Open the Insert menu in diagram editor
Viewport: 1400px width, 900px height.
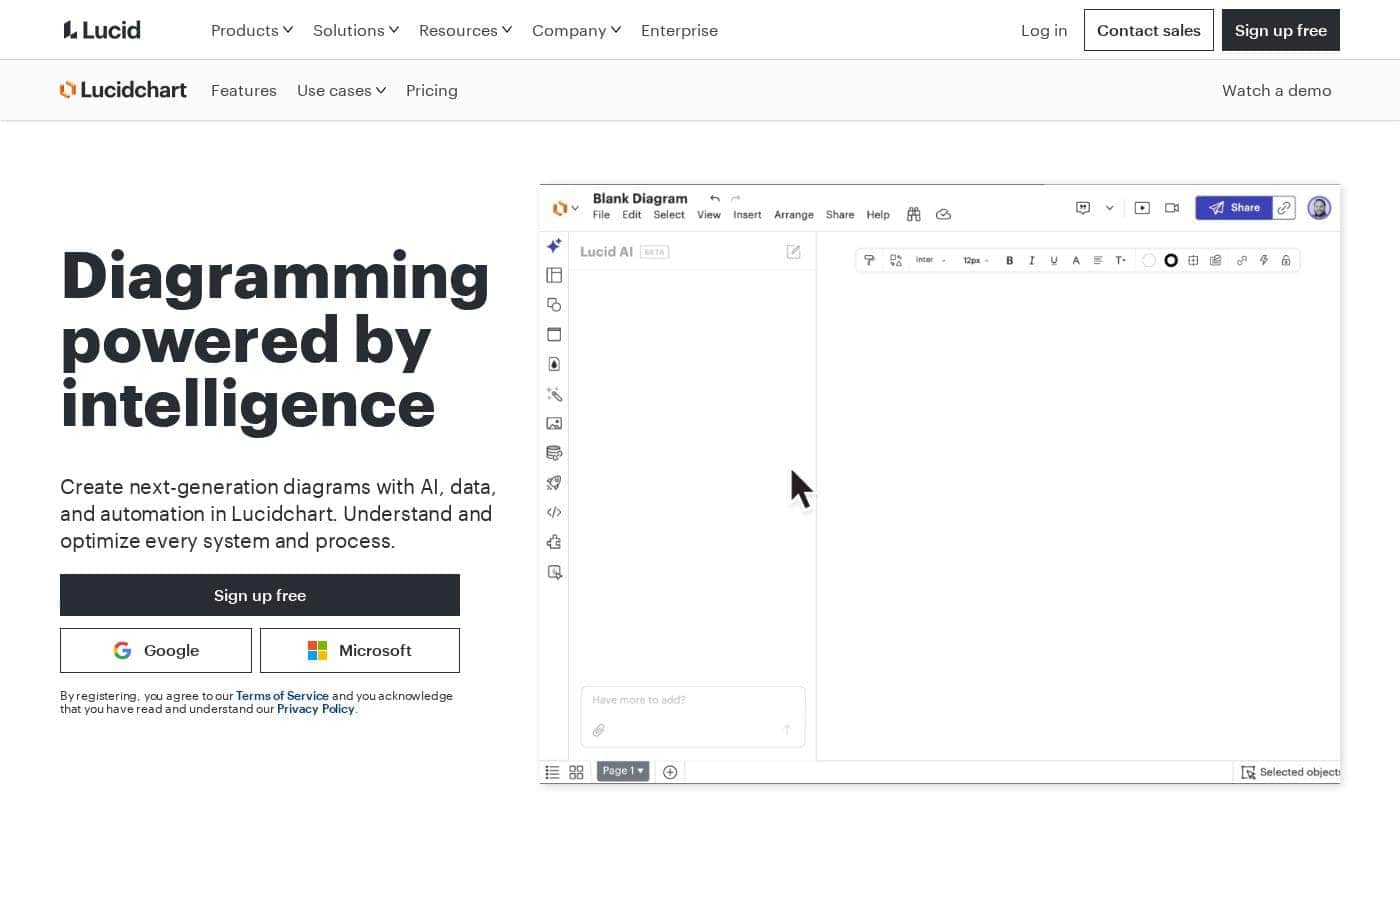point(747,215)
